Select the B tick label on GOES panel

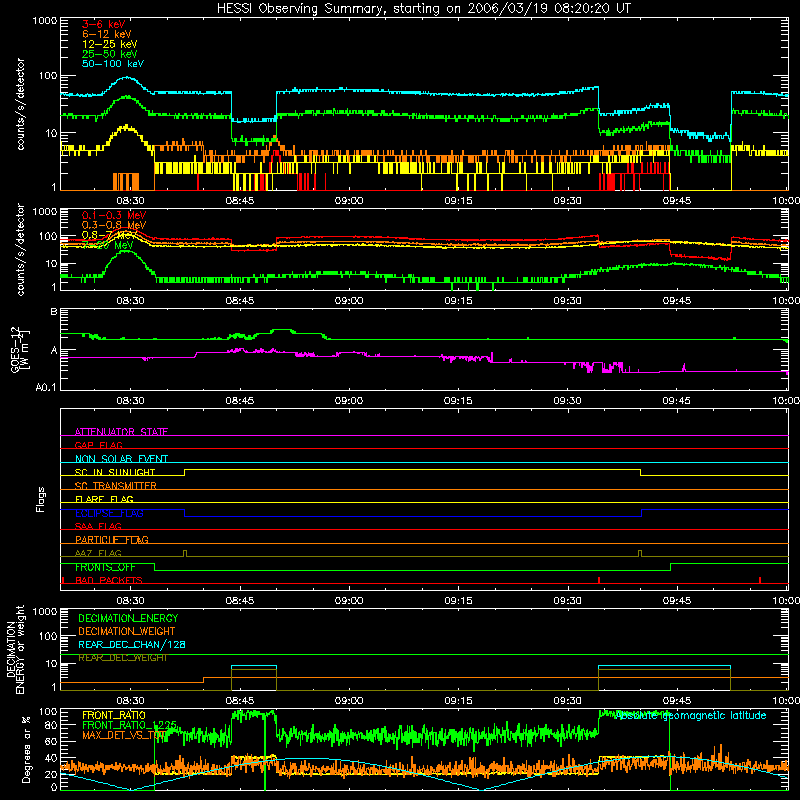tap(54, 312)
